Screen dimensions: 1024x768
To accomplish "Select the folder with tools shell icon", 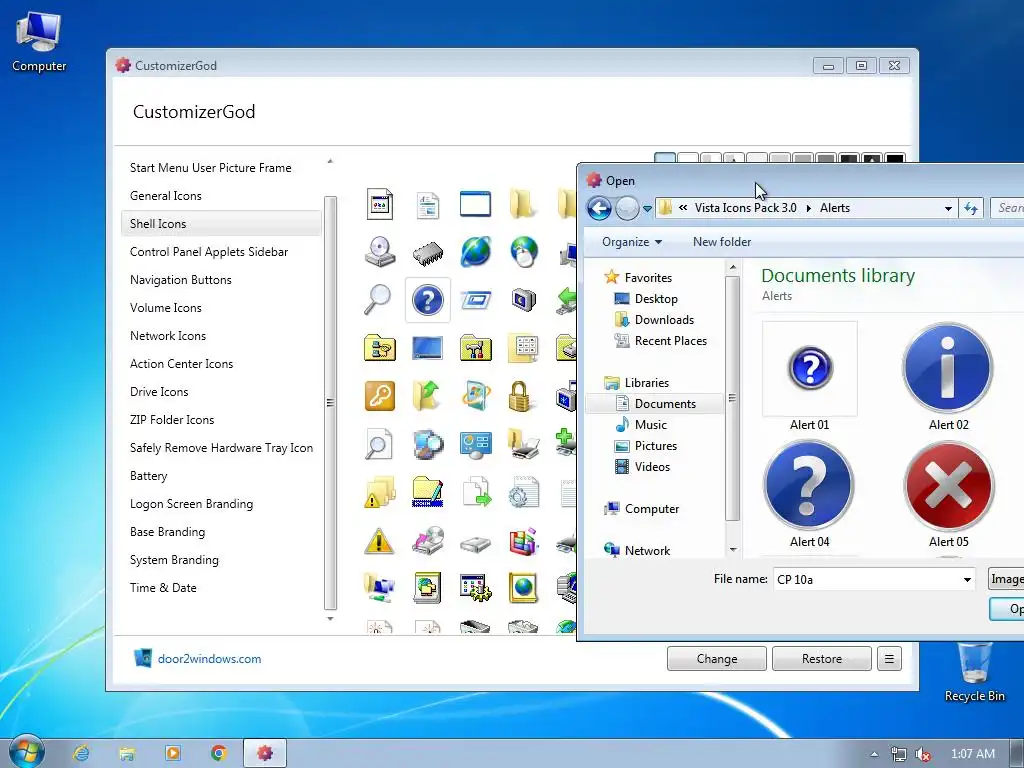I will click(475, 348).
